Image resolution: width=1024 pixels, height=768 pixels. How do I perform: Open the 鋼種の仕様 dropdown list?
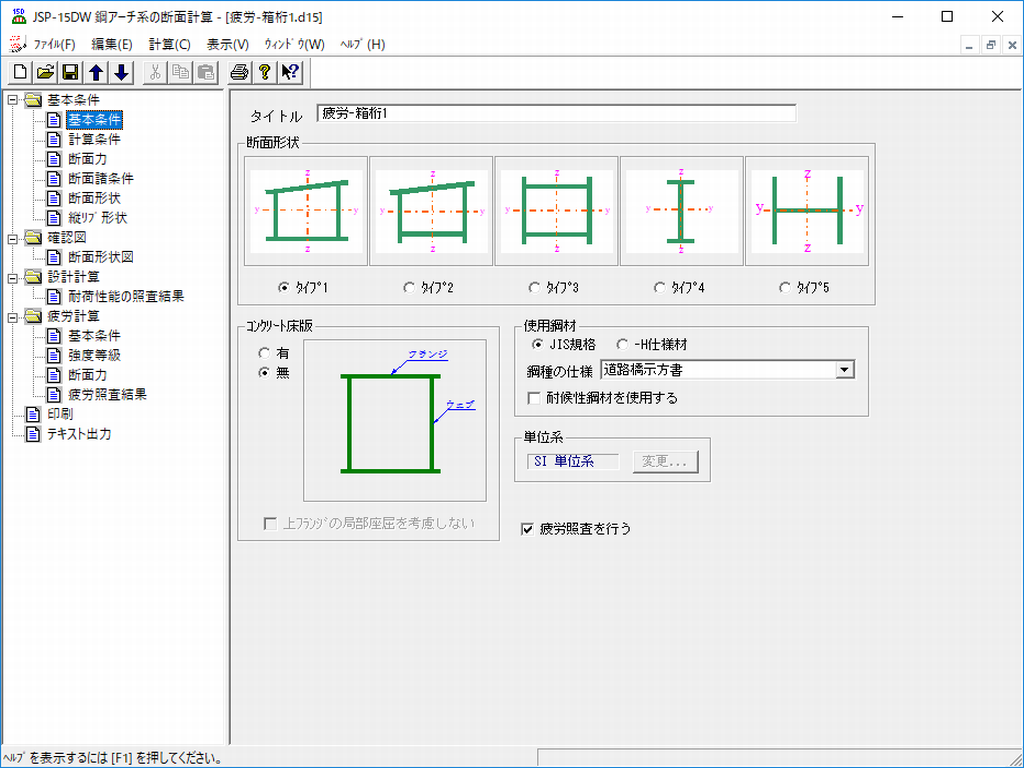click(x=845, y=370)
